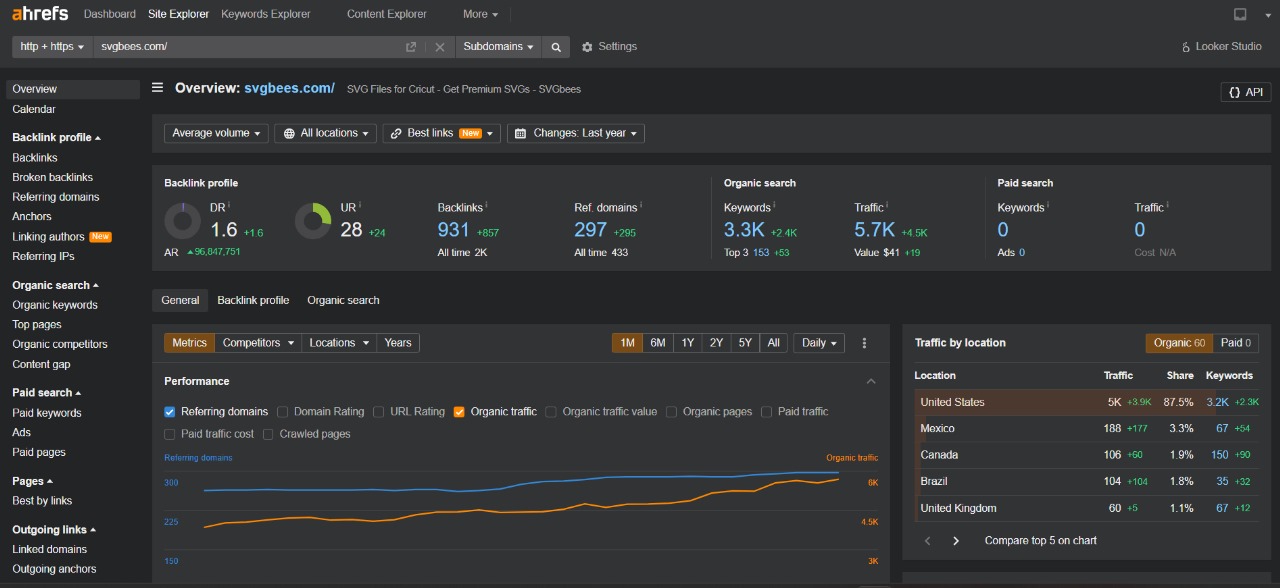Screen dimensions: 1280x588
Task: Click the search magnifier button
Action: 557,47
